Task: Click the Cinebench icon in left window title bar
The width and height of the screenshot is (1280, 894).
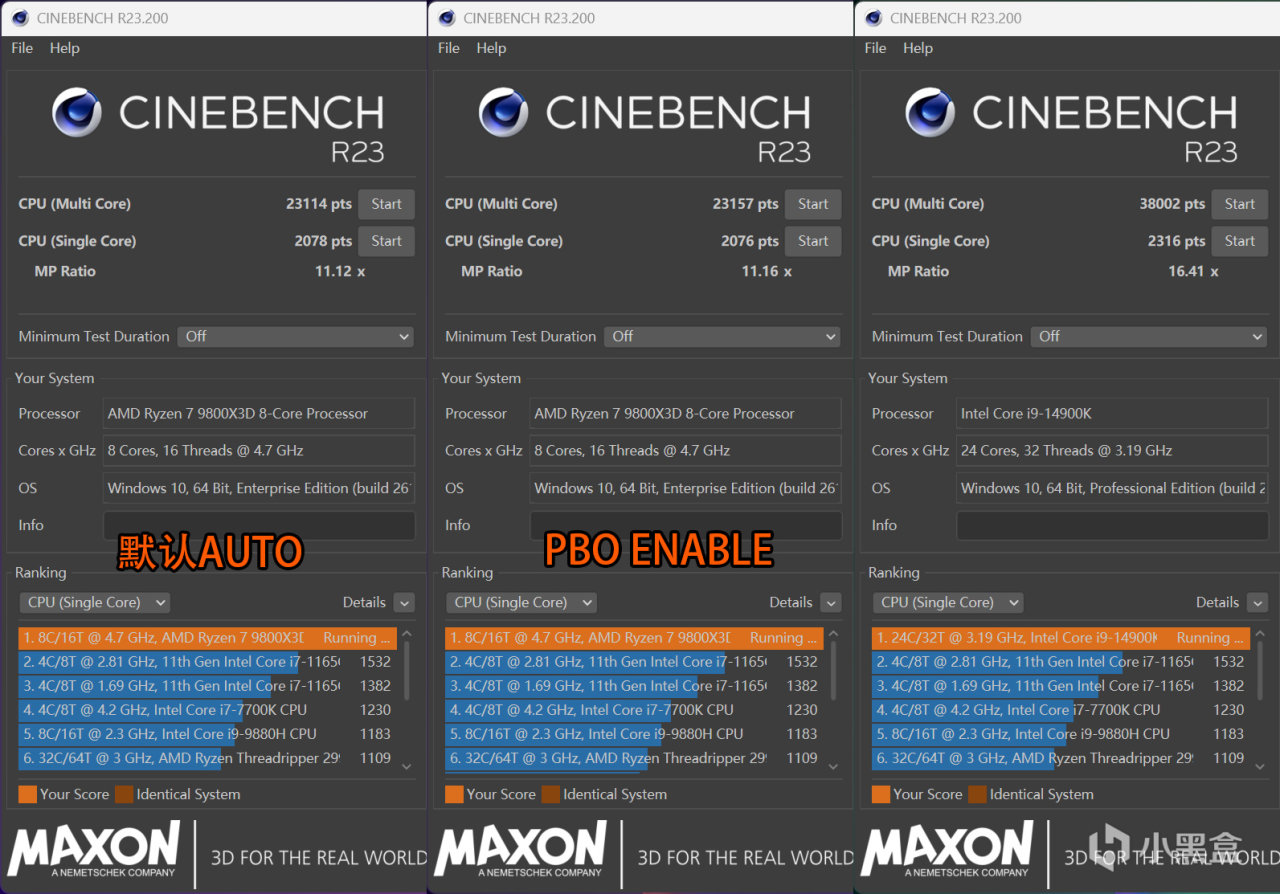Action: point(20,18)
